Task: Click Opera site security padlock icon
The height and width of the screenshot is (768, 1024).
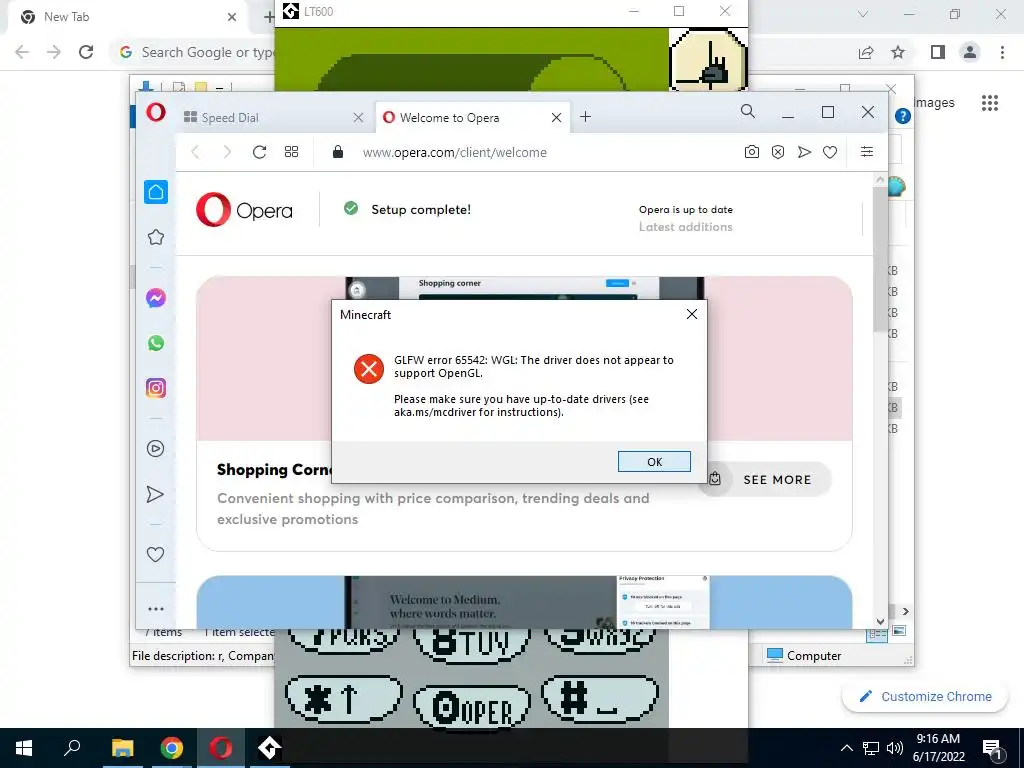Action: [x=338, y=152]
